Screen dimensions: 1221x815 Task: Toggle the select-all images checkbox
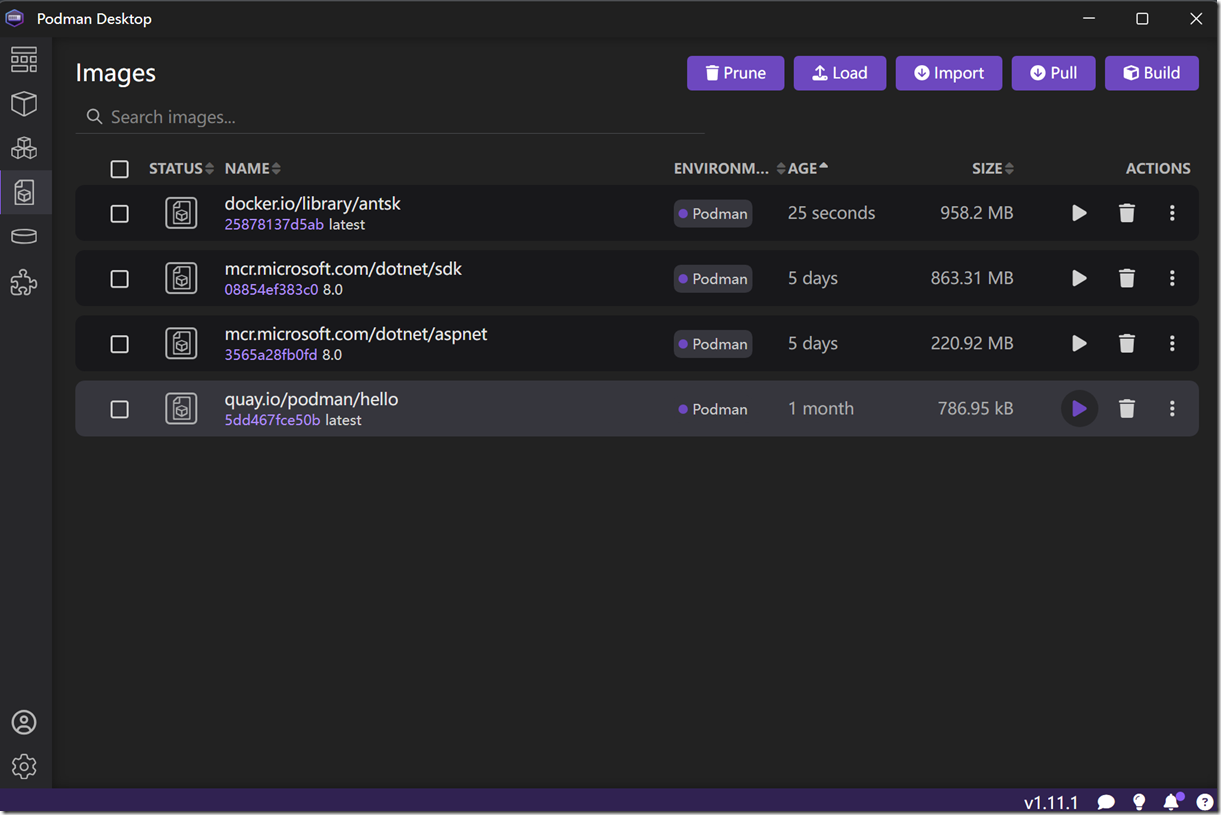point(119,169)
